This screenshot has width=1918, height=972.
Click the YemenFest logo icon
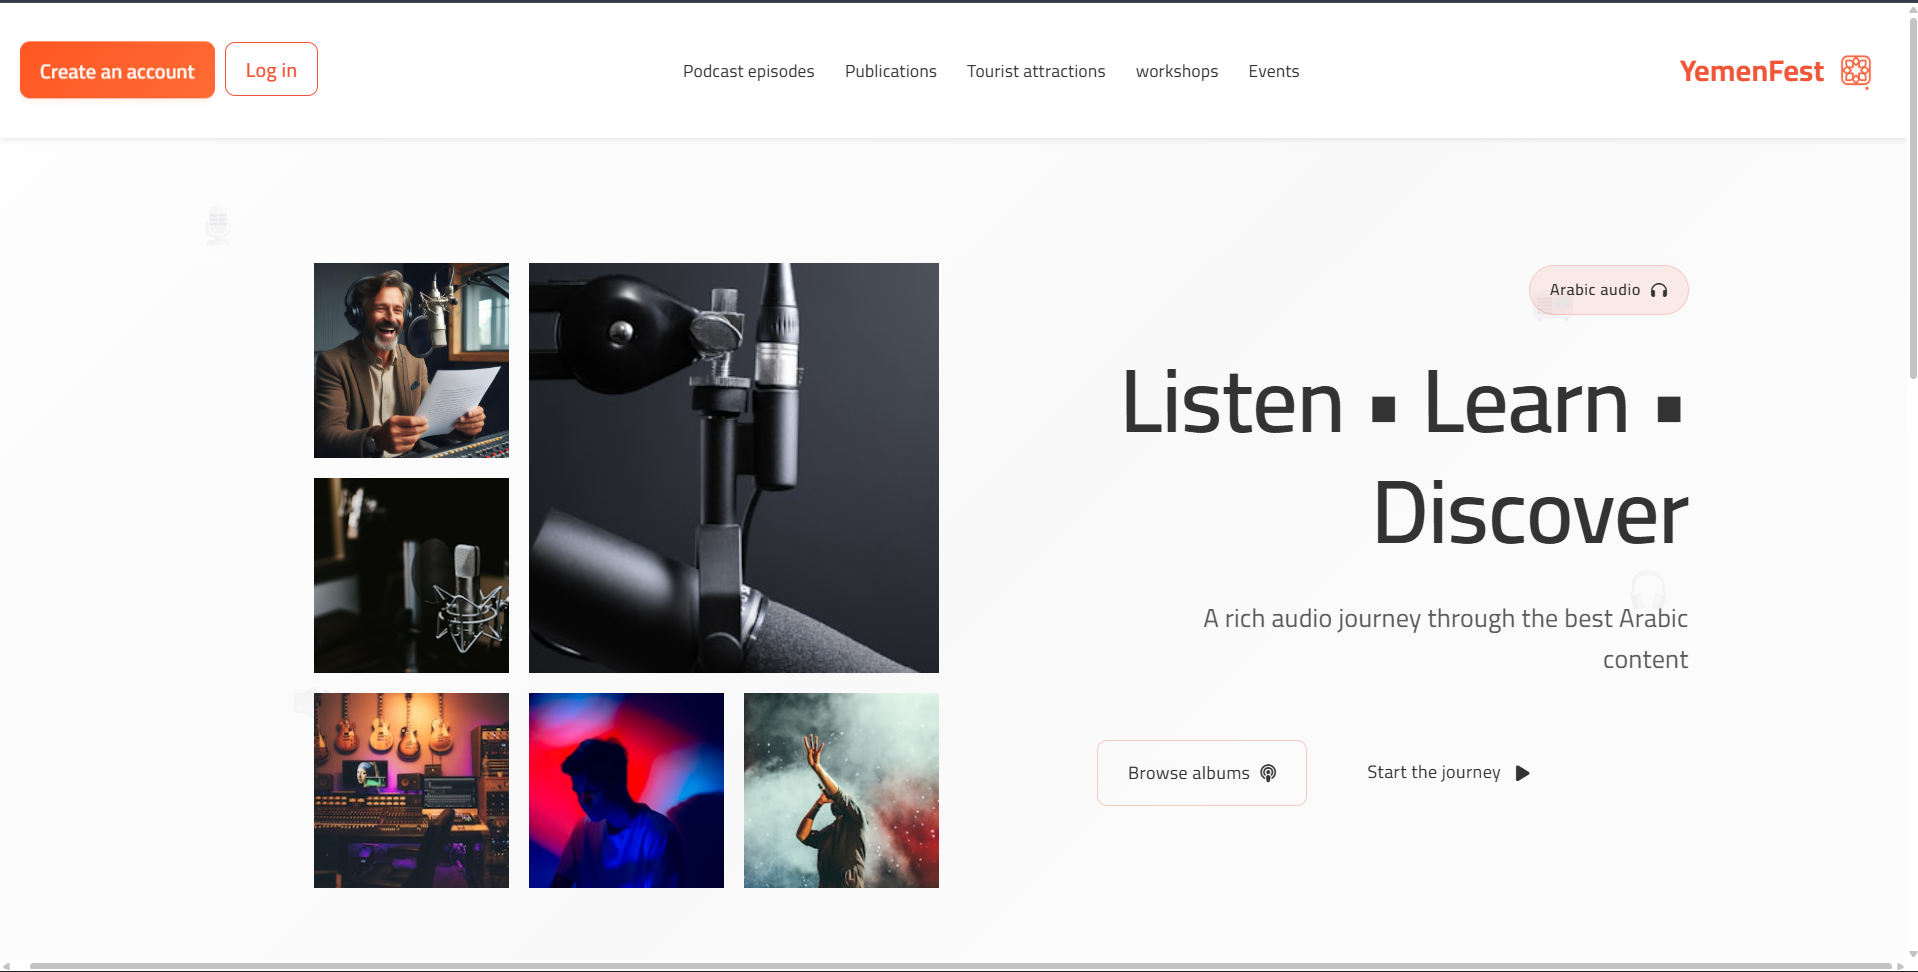coord(1856,71)
